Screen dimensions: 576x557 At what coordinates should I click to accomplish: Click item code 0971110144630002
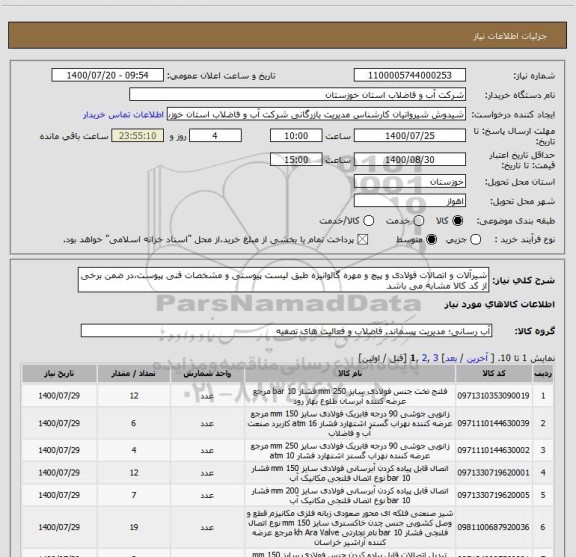(493, 450)
